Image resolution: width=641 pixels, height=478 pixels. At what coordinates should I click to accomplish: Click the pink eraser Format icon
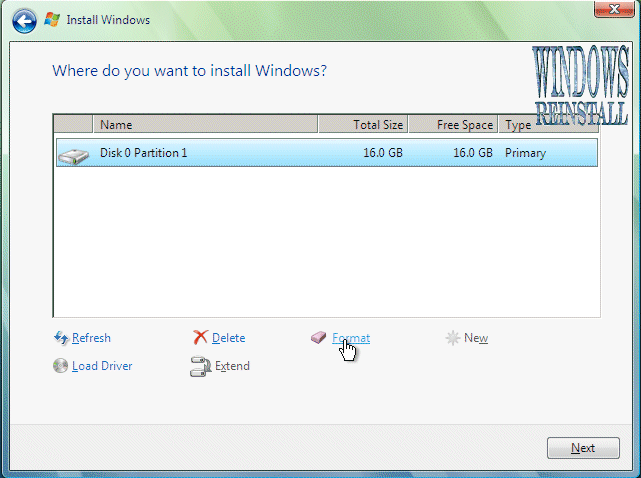[x=319, y=338]
